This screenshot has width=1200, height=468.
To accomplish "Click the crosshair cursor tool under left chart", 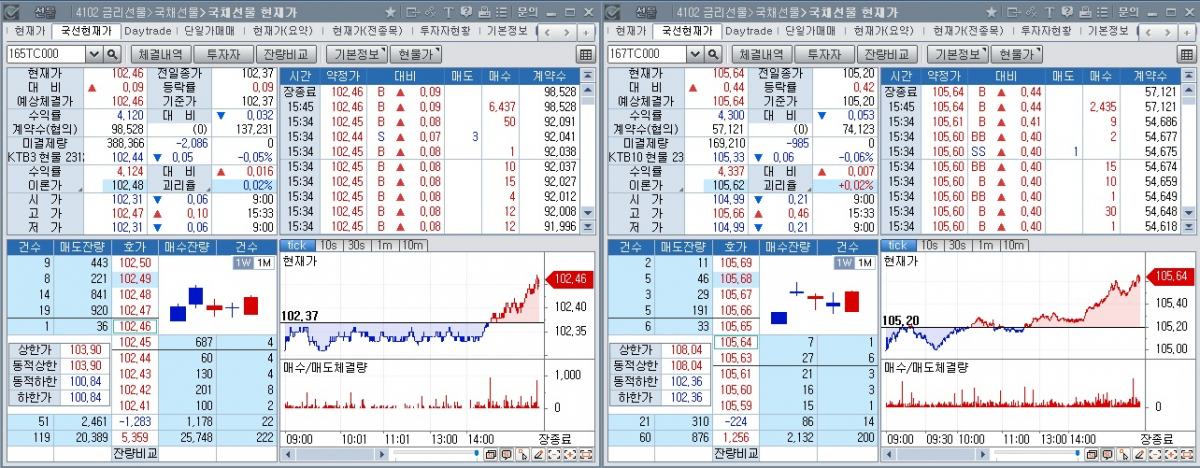I will (522, 454).
